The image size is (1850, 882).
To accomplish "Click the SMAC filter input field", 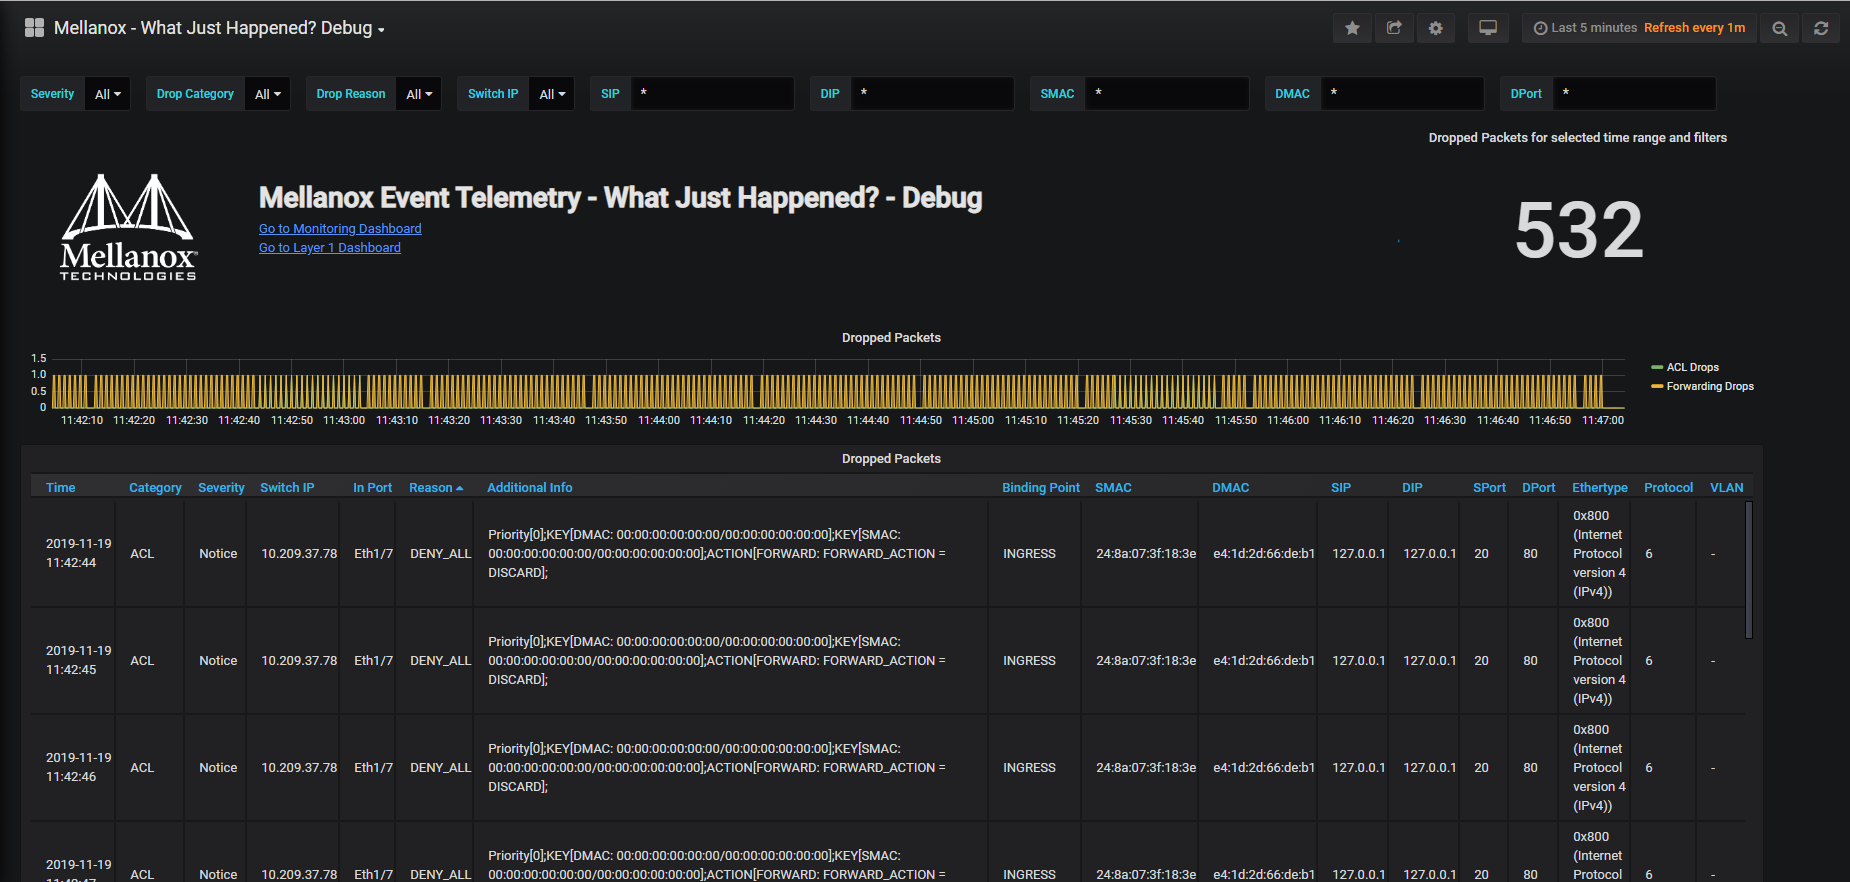I will tap(1167, 94).
